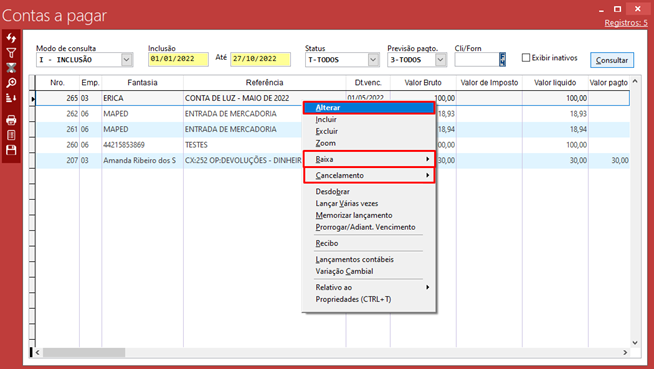This screenshot has width=654, height=369.
Task: Enable the Exibir inativos checkbox
Action: [x=526, y=58]
